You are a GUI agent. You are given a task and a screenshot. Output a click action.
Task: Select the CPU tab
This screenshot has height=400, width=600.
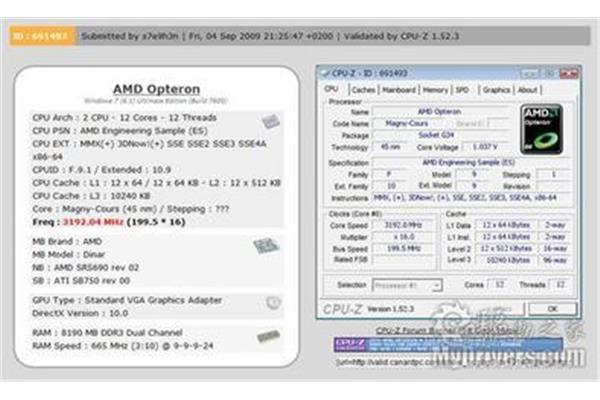(331, 89)
